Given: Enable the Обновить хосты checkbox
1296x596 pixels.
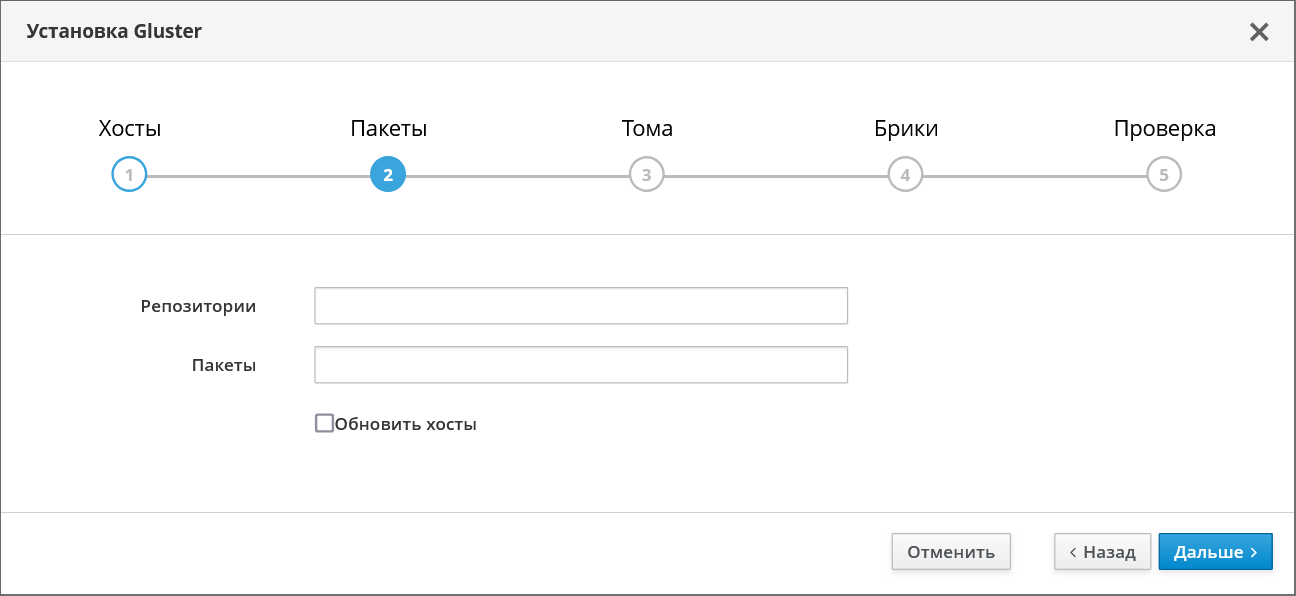Looking at the screenshot, I should click(324, 423).
